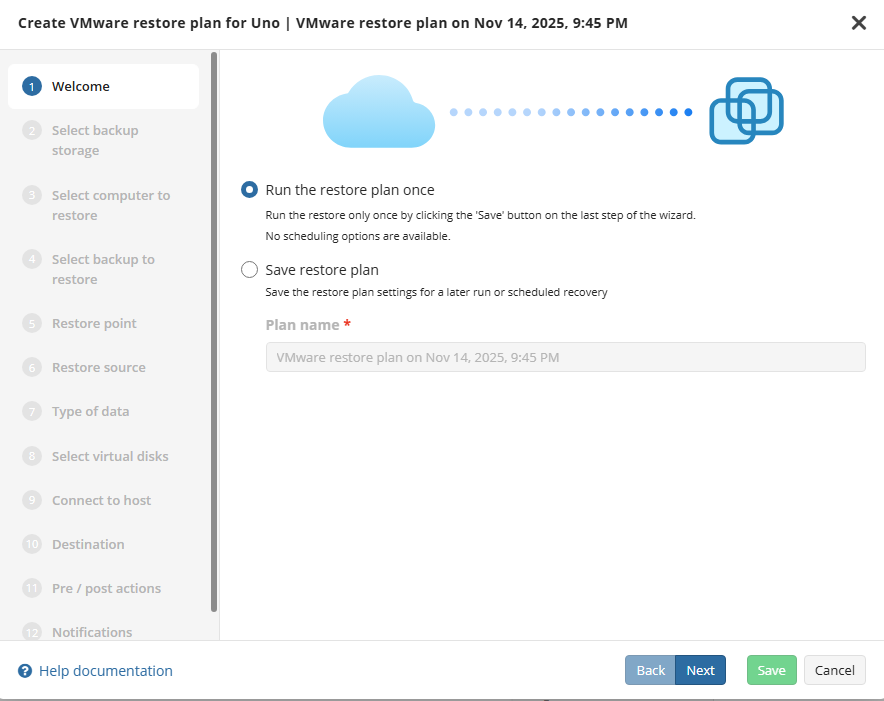Image resolution: width=884 pixels, height=701 pixels.
Task: Click the VMware overlapping squares icon
Action: click(x=746, y=111)
